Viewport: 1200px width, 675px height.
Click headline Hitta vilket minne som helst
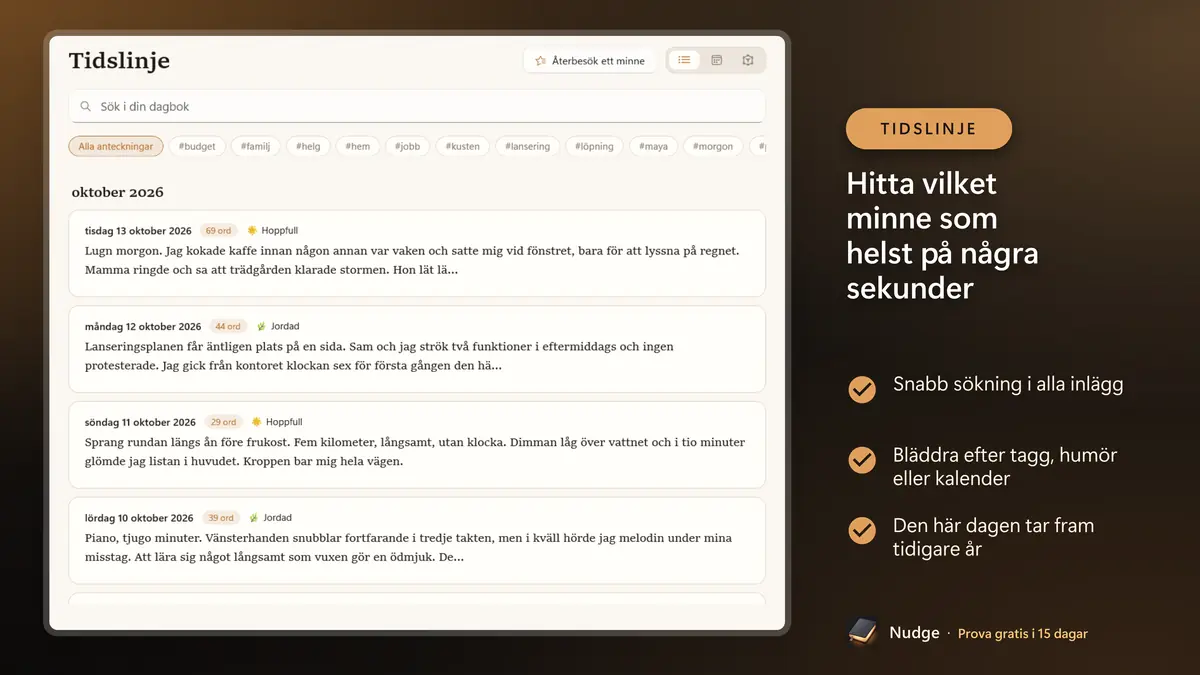click(942, 236)
